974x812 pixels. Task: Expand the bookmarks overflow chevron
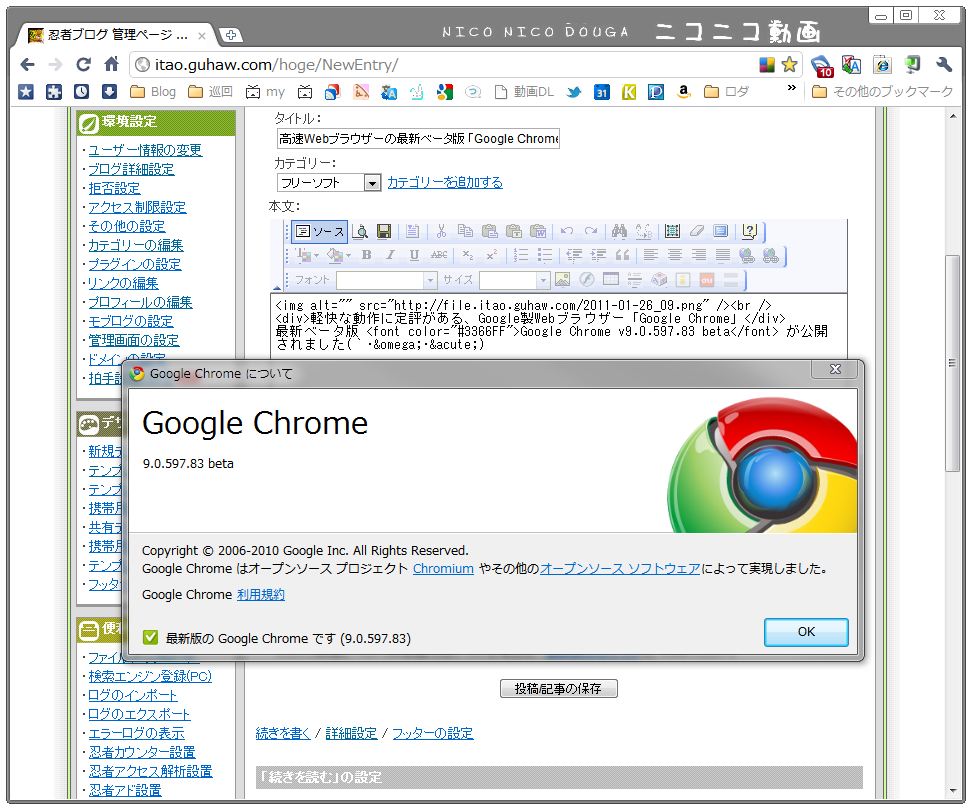click(791, 88)
